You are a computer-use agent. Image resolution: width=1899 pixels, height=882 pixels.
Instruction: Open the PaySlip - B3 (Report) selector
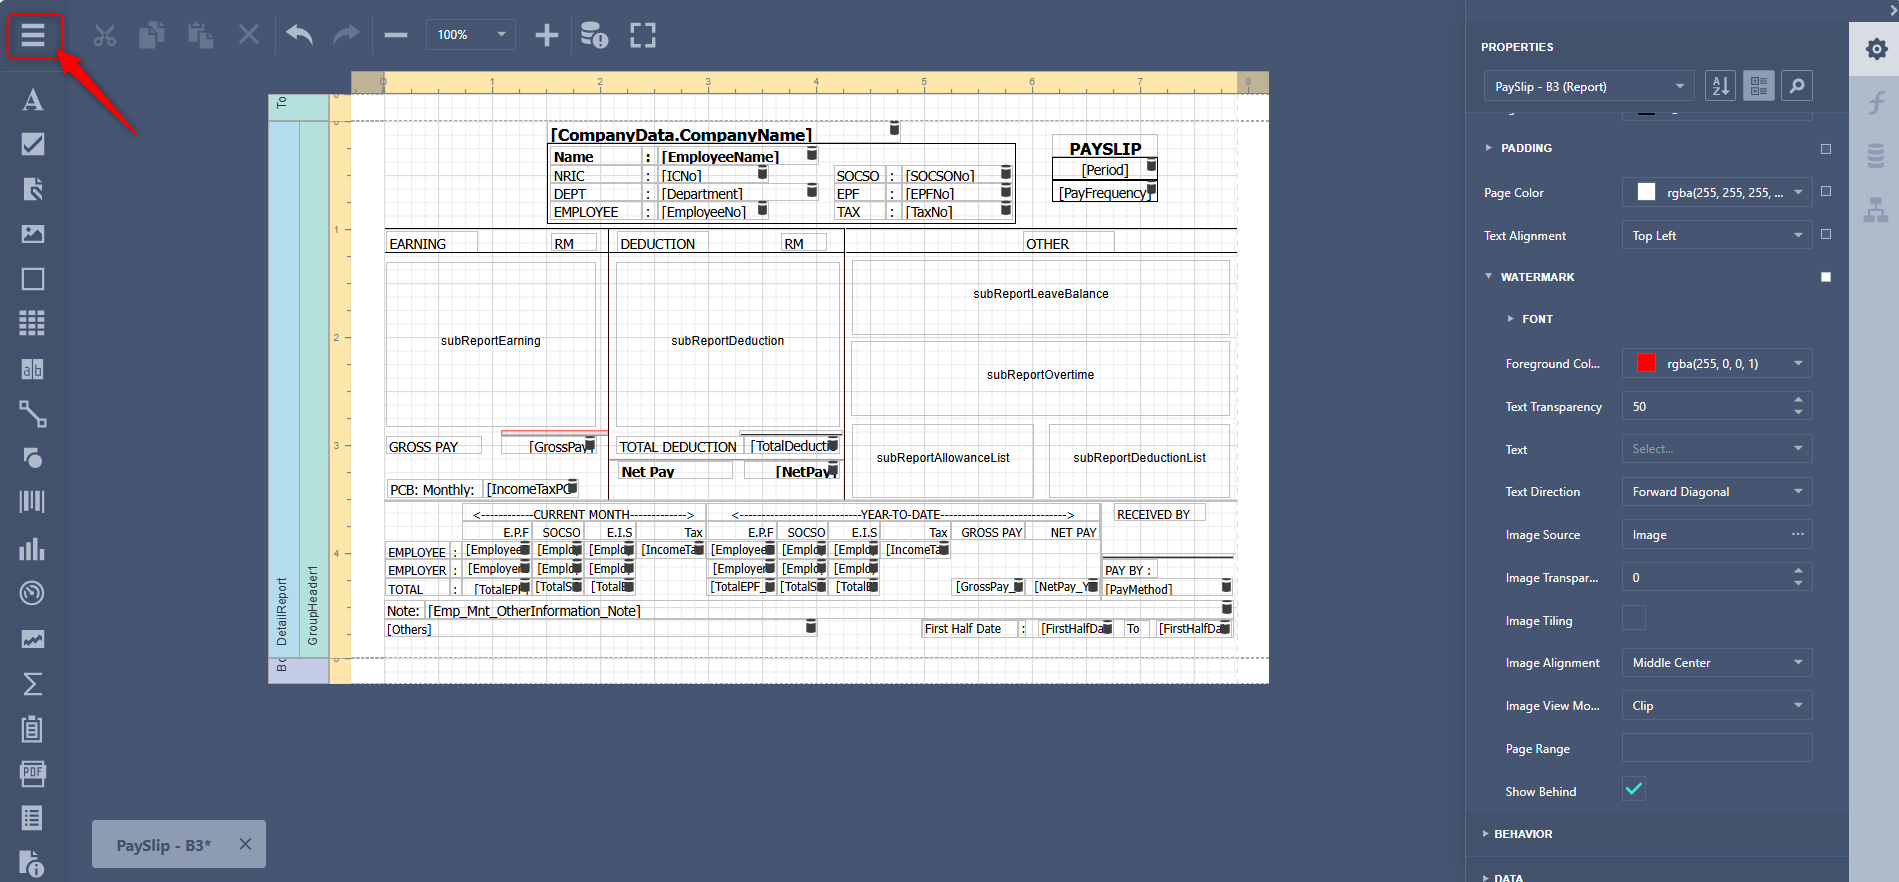1589,86
